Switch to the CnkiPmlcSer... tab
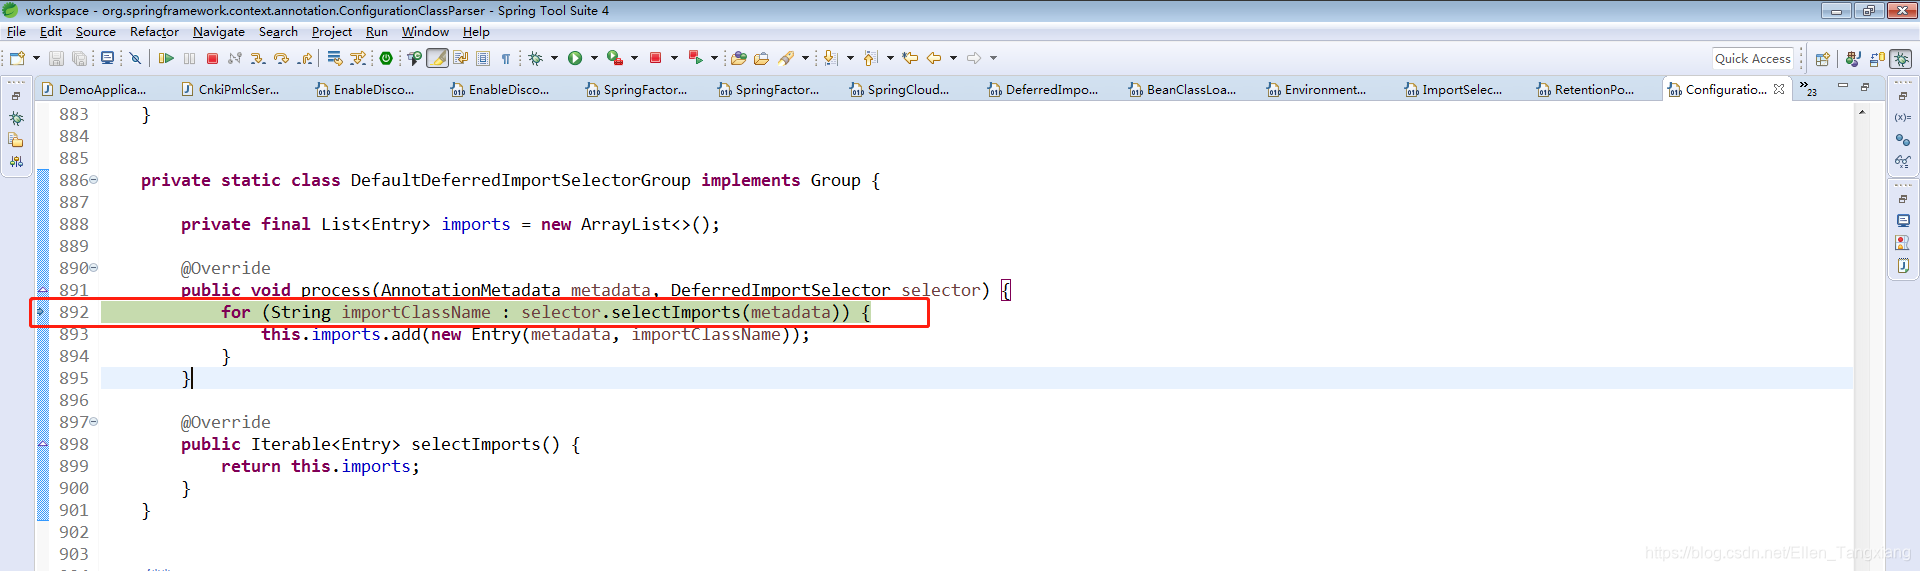This screenshot has height=571, width=1920. (x=231, y=89)
